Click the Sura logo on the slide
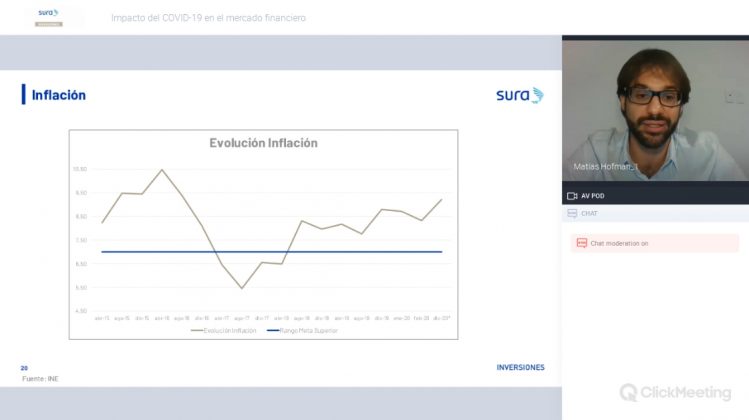Screen dimensions: 749x420 pos(519,95)
